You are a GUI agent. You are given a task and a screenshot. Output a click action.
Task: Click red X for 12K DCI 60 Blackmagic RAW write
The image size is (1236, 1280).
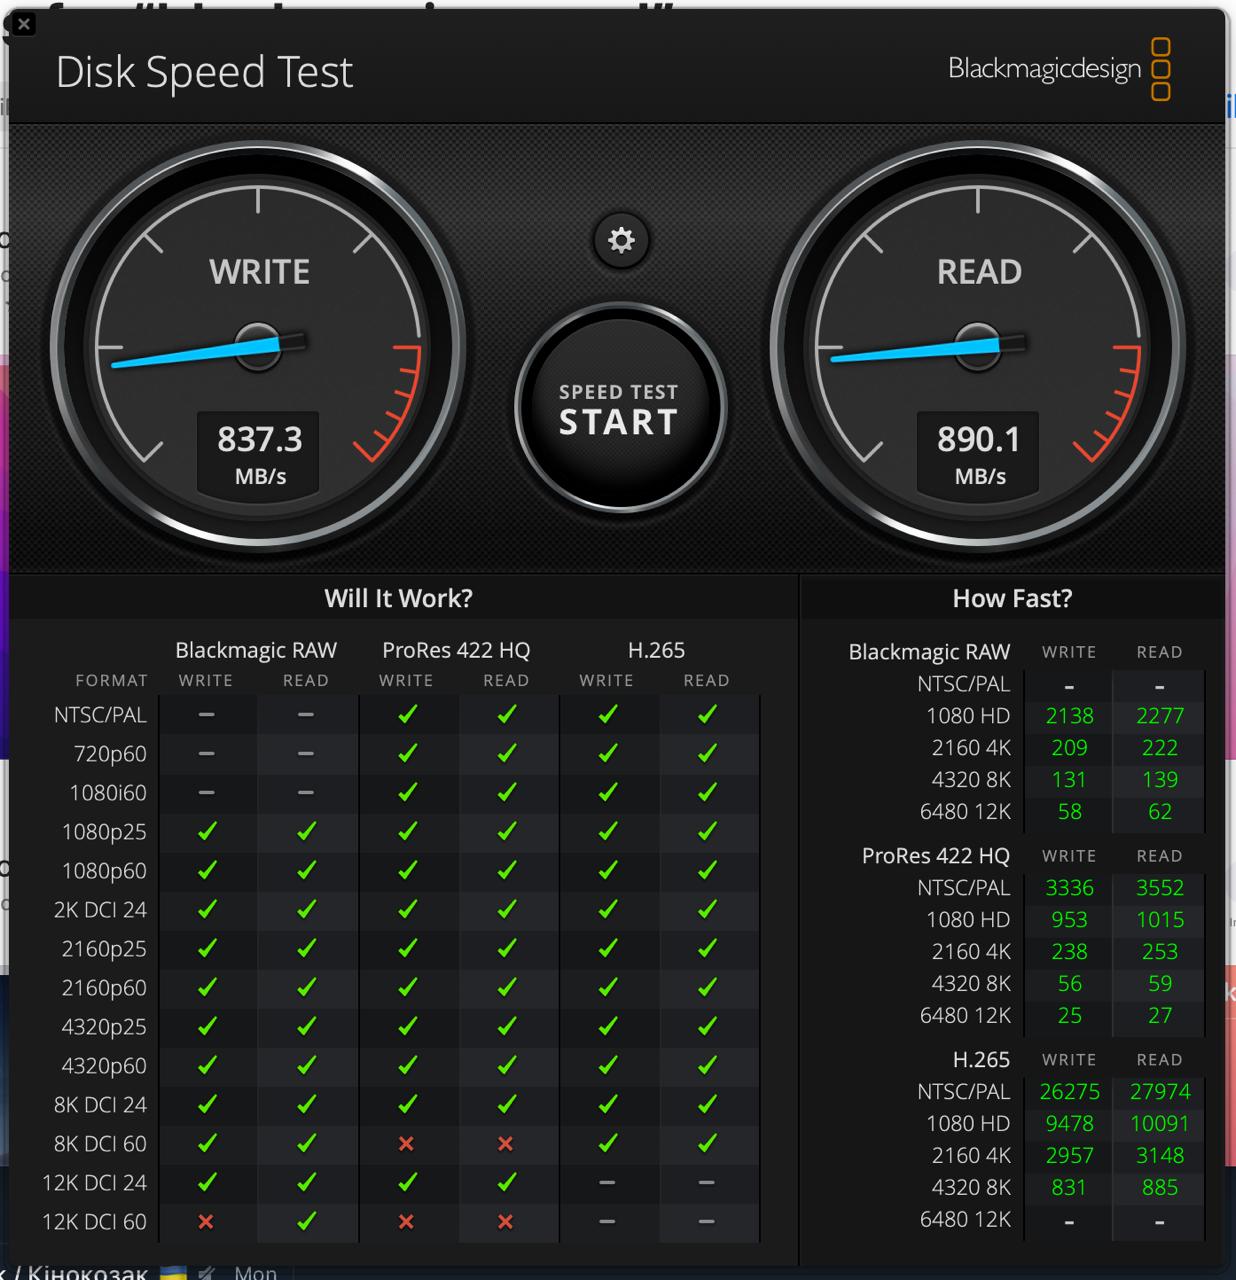[206, 1221]
